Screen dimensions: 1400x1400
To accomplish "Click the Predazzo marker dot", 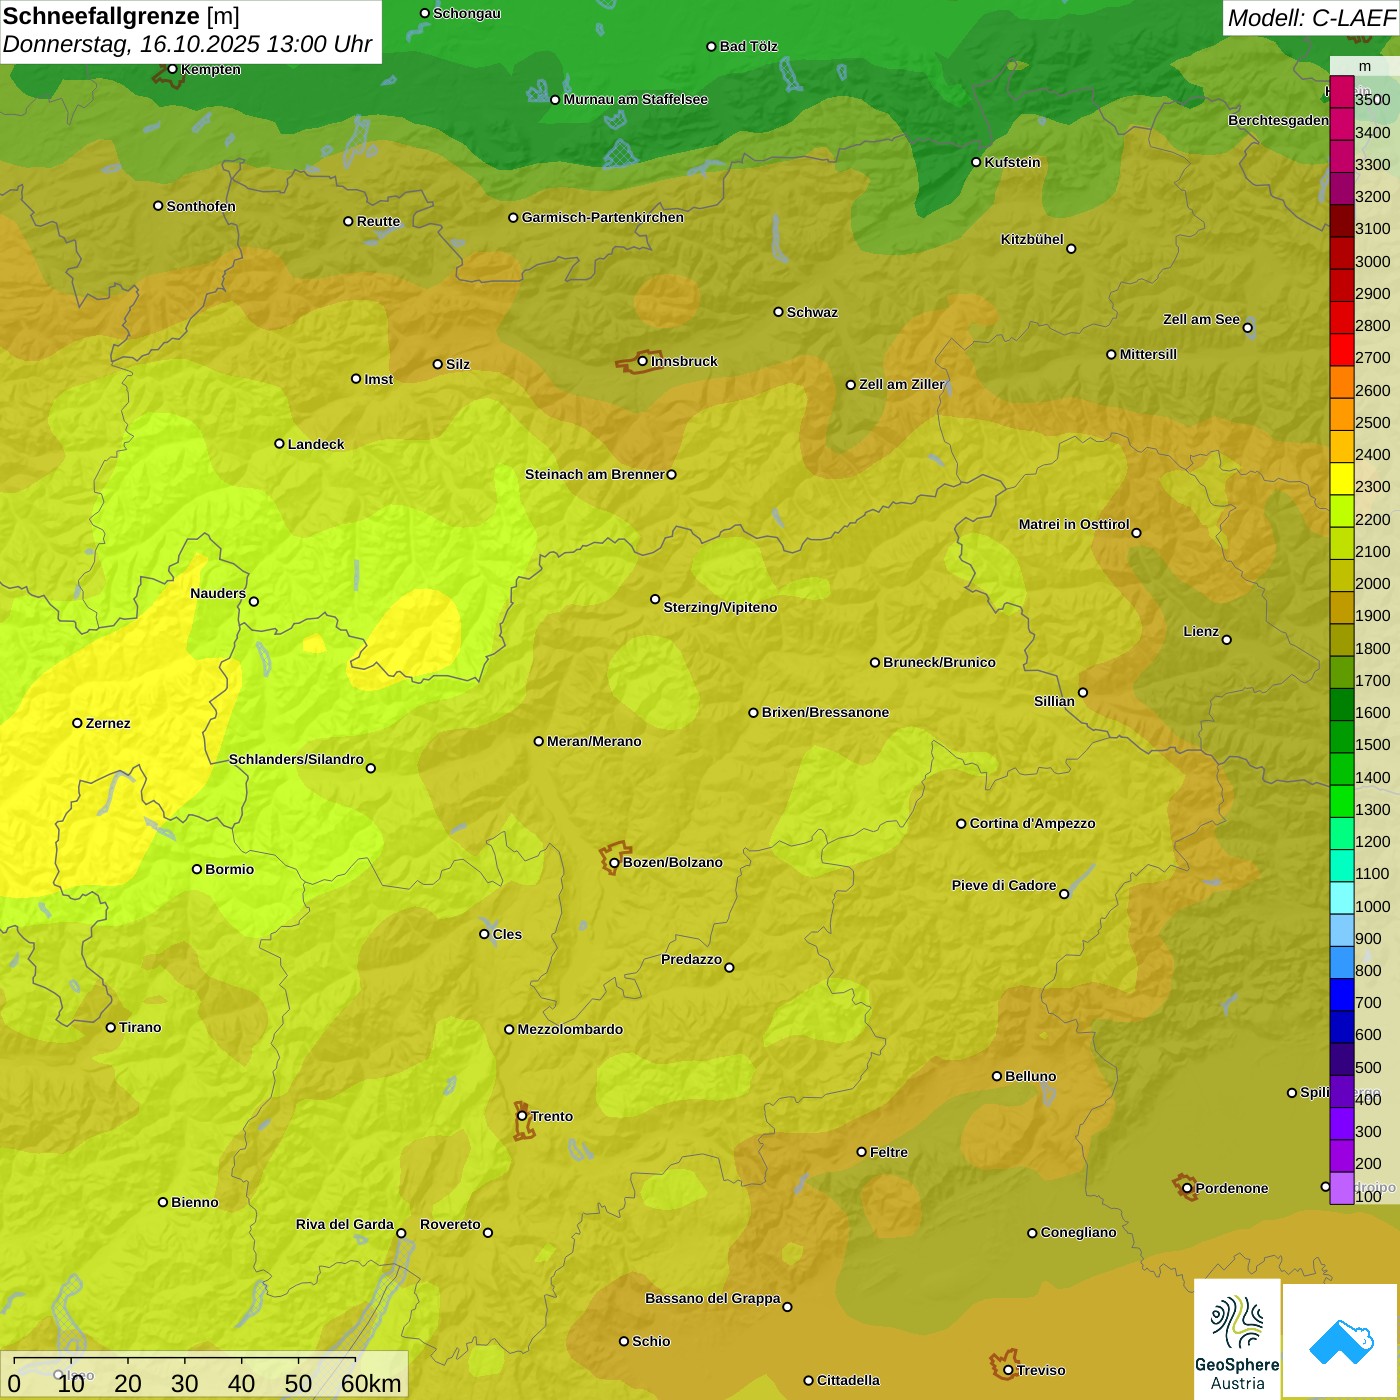I will 729,967.
